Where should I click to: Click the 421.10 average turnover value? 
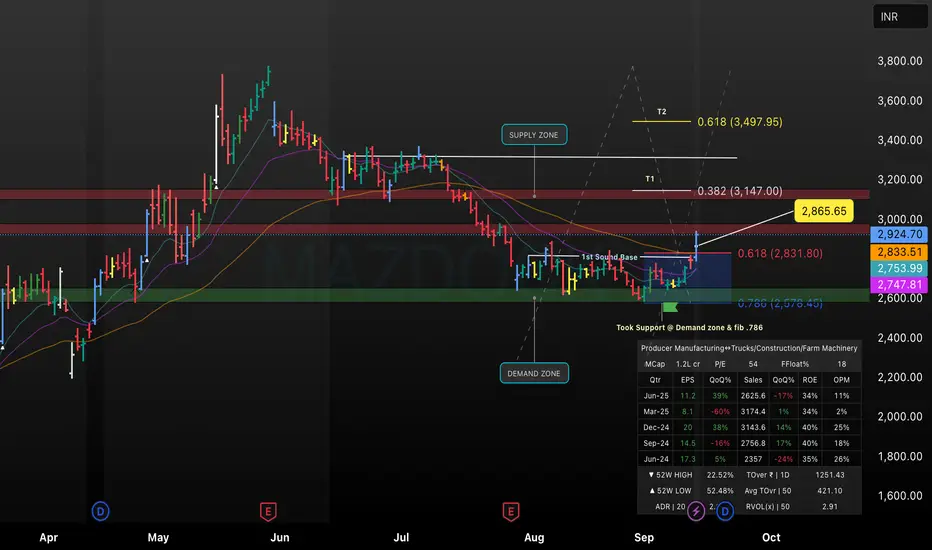[x=830, y=491]
